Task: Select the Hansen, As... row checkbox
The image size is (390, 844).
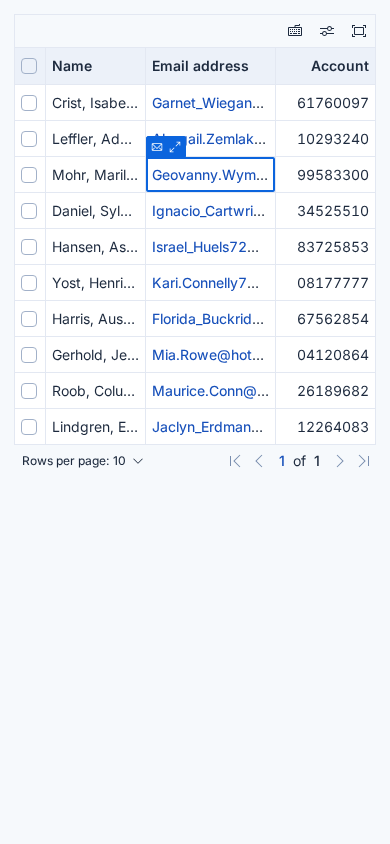Action: pyautogui.click(x=29, y=247)
